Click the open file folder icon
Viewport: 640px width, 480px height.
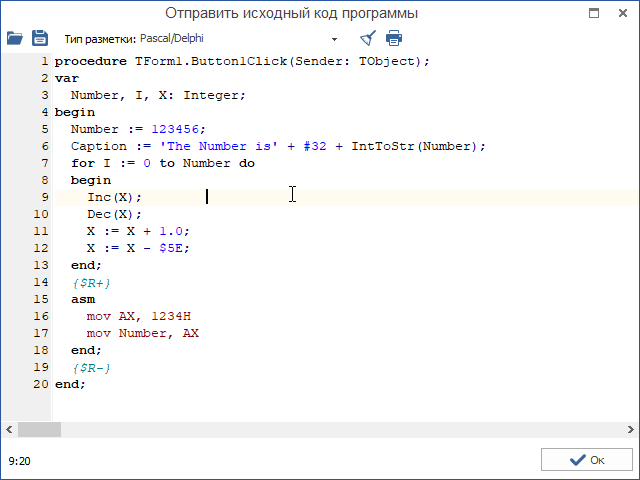click(x=14, y=38)
